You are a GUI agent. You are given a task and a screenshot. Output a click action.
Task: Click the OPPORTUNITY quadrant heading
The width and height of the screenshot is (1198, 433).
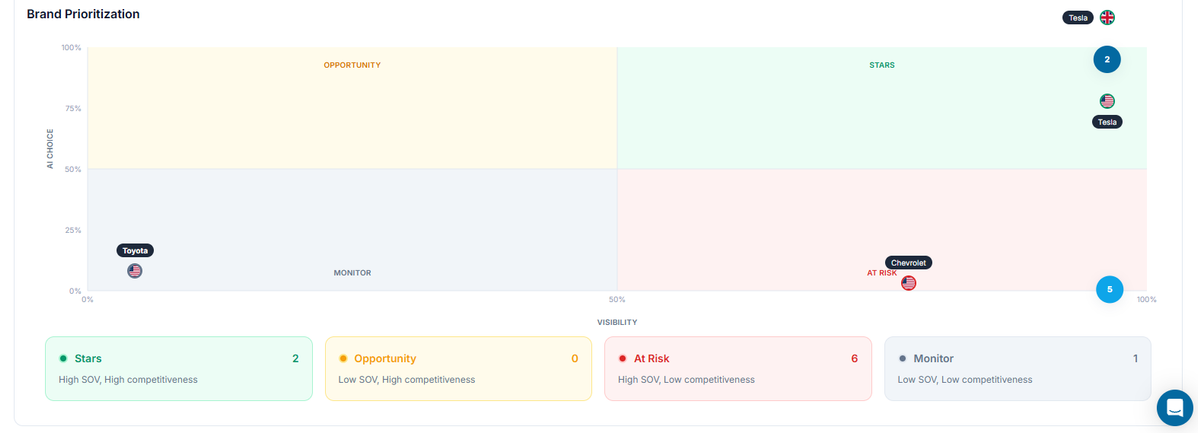[x=352, y=65]
